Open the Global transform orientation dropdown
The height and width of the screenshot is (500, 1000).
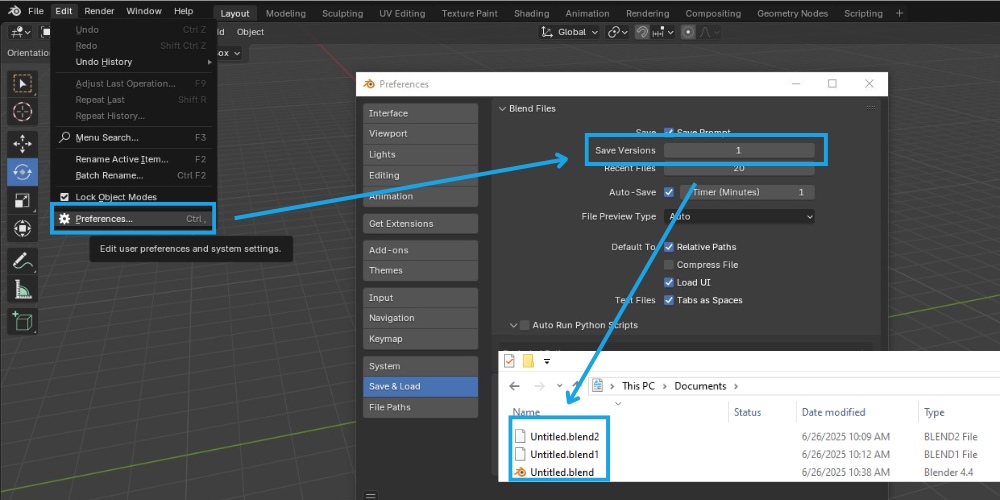(x=570, y=32)
